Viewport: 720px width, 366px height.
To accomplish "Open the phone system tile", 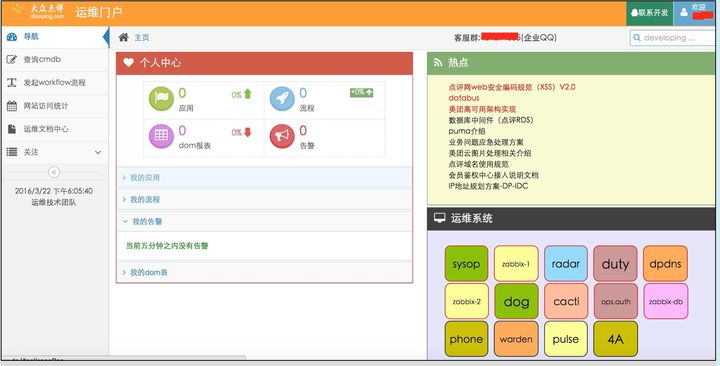I will click(466, 339).
